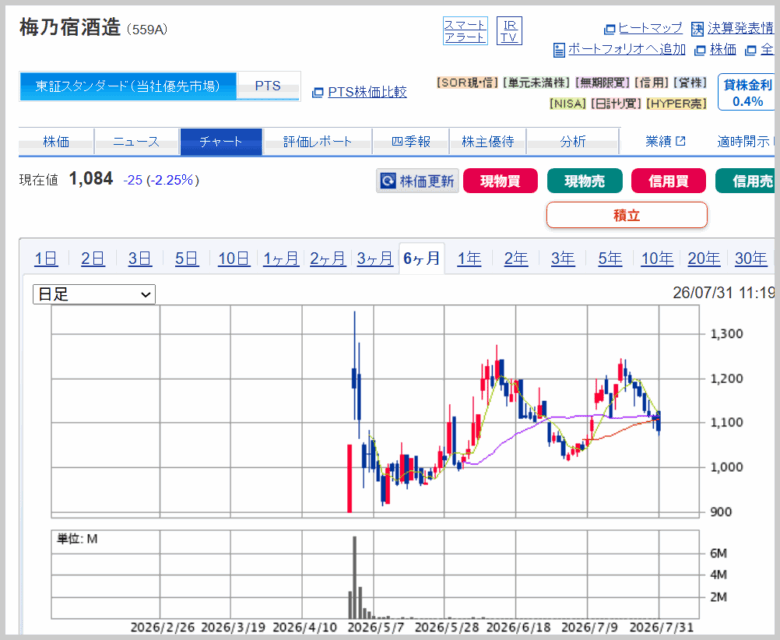Viewport: 780px width, 640px height.
Task: Open the 適時開示 tab
Action: coord(745,142)
